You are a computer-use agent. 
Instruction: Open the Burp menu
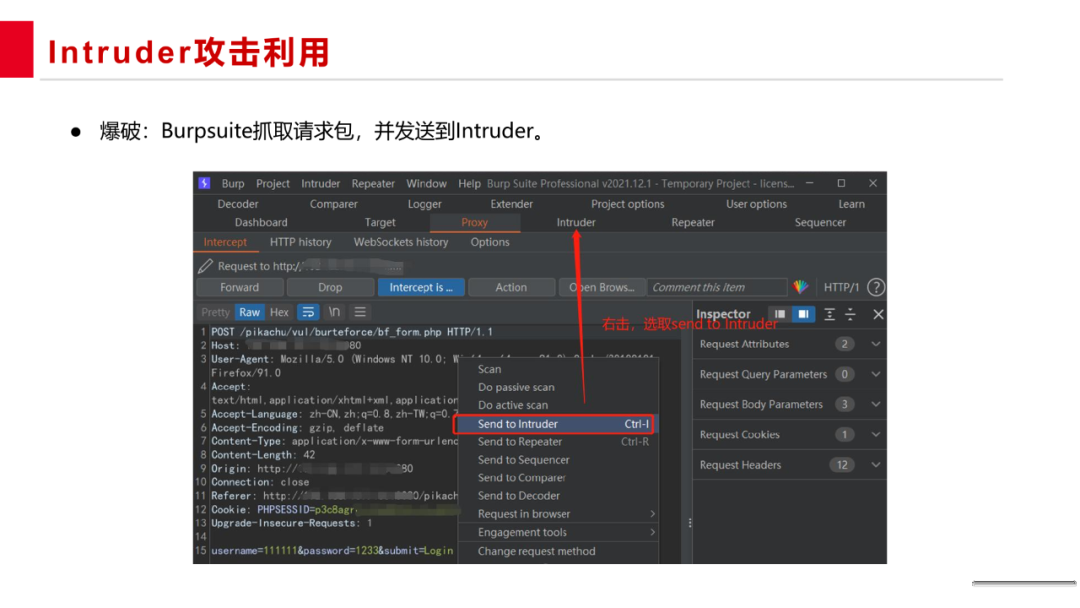pyautogui.click(x=233, y=184)
